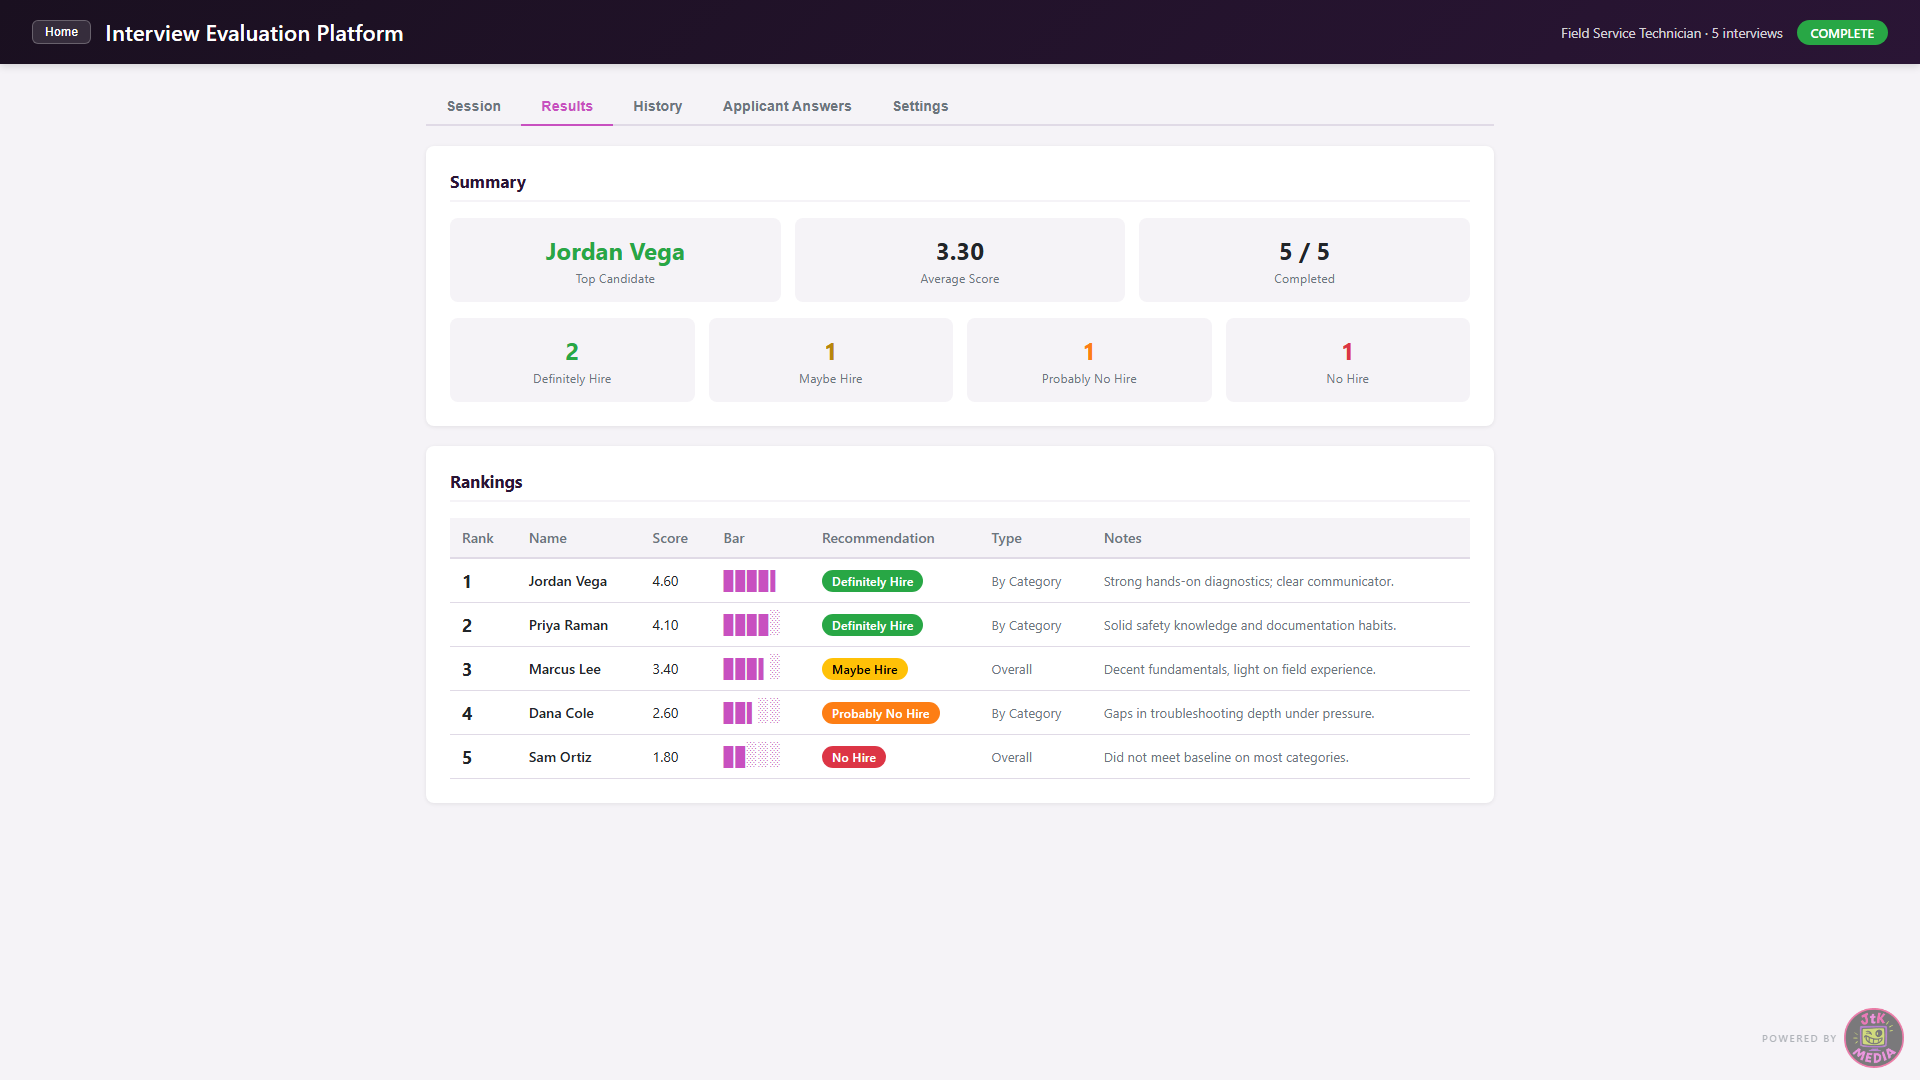The height and width of the screenshot is (1080, 1920).
Task: Open the History tab
Action: (x=657, y=106)
